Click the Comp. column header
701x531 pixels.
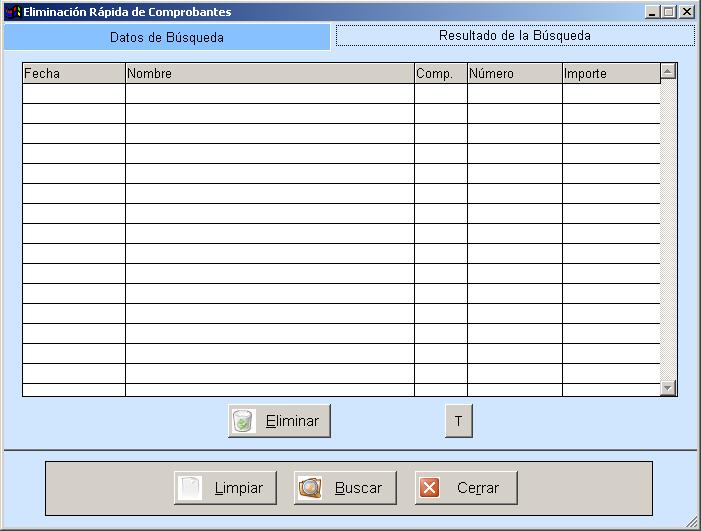pos(440,73)
